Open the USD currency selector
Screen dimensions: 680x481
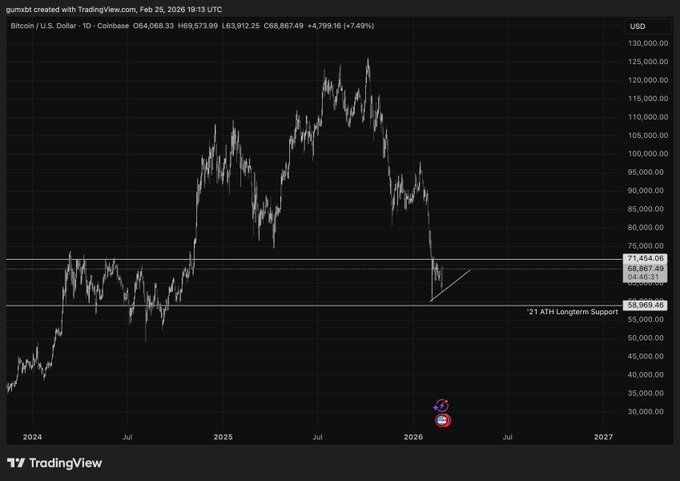tap(647, 26)
